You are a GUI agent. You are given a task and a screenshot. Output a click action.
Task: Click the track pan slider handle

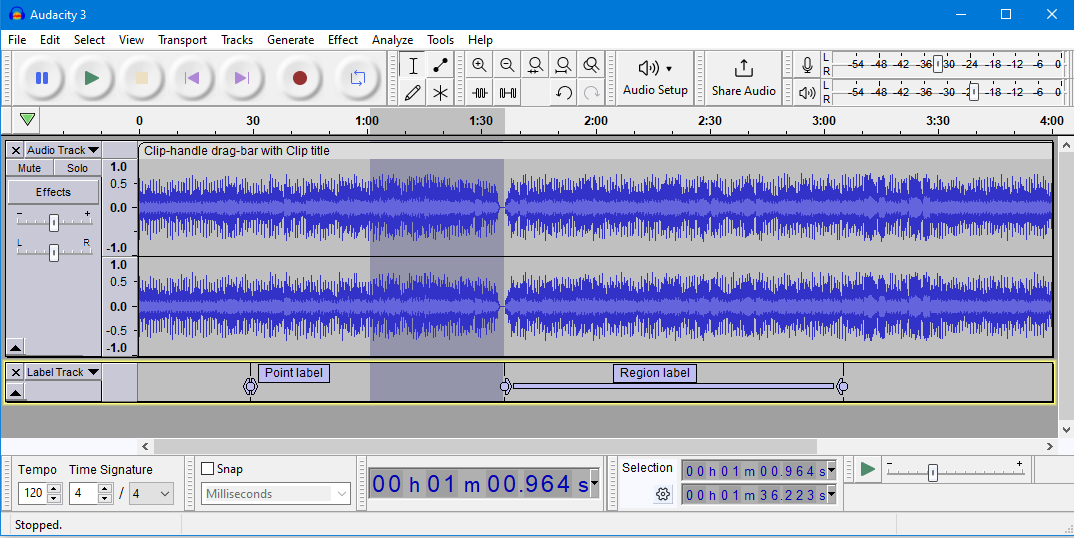(54, 253)
